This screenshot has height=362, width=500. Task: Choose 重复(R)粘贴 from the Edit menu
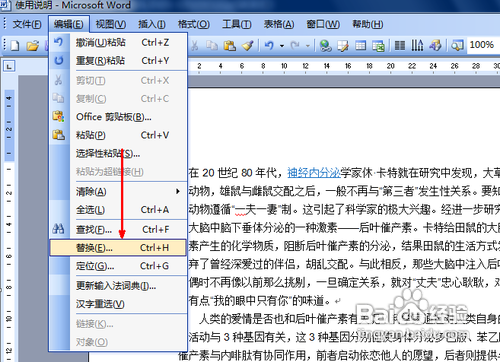tap(118, 61)
